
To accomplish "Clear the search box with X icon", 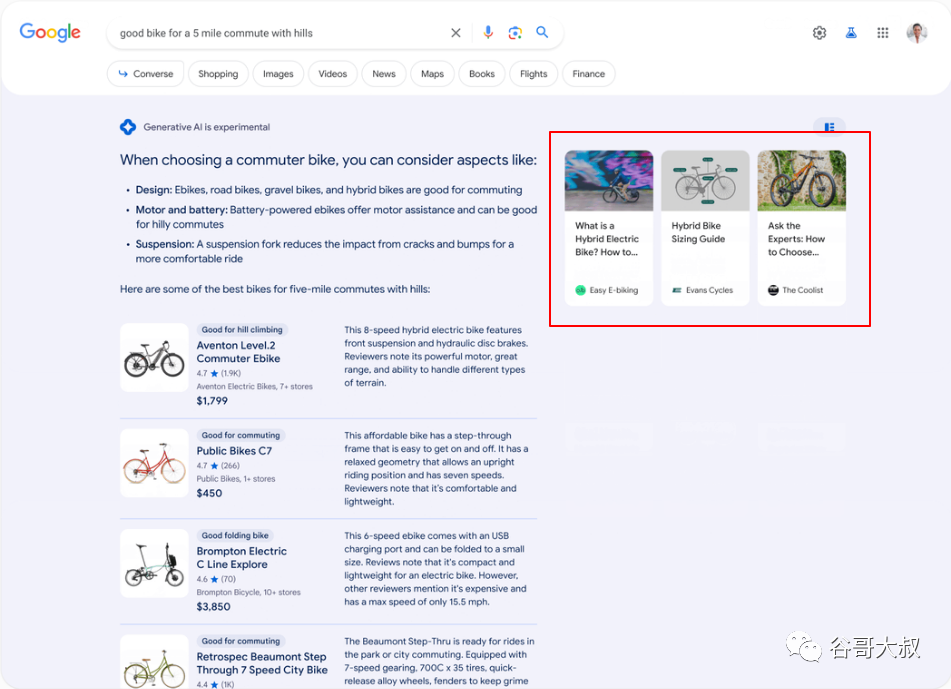I will [455, 33].
